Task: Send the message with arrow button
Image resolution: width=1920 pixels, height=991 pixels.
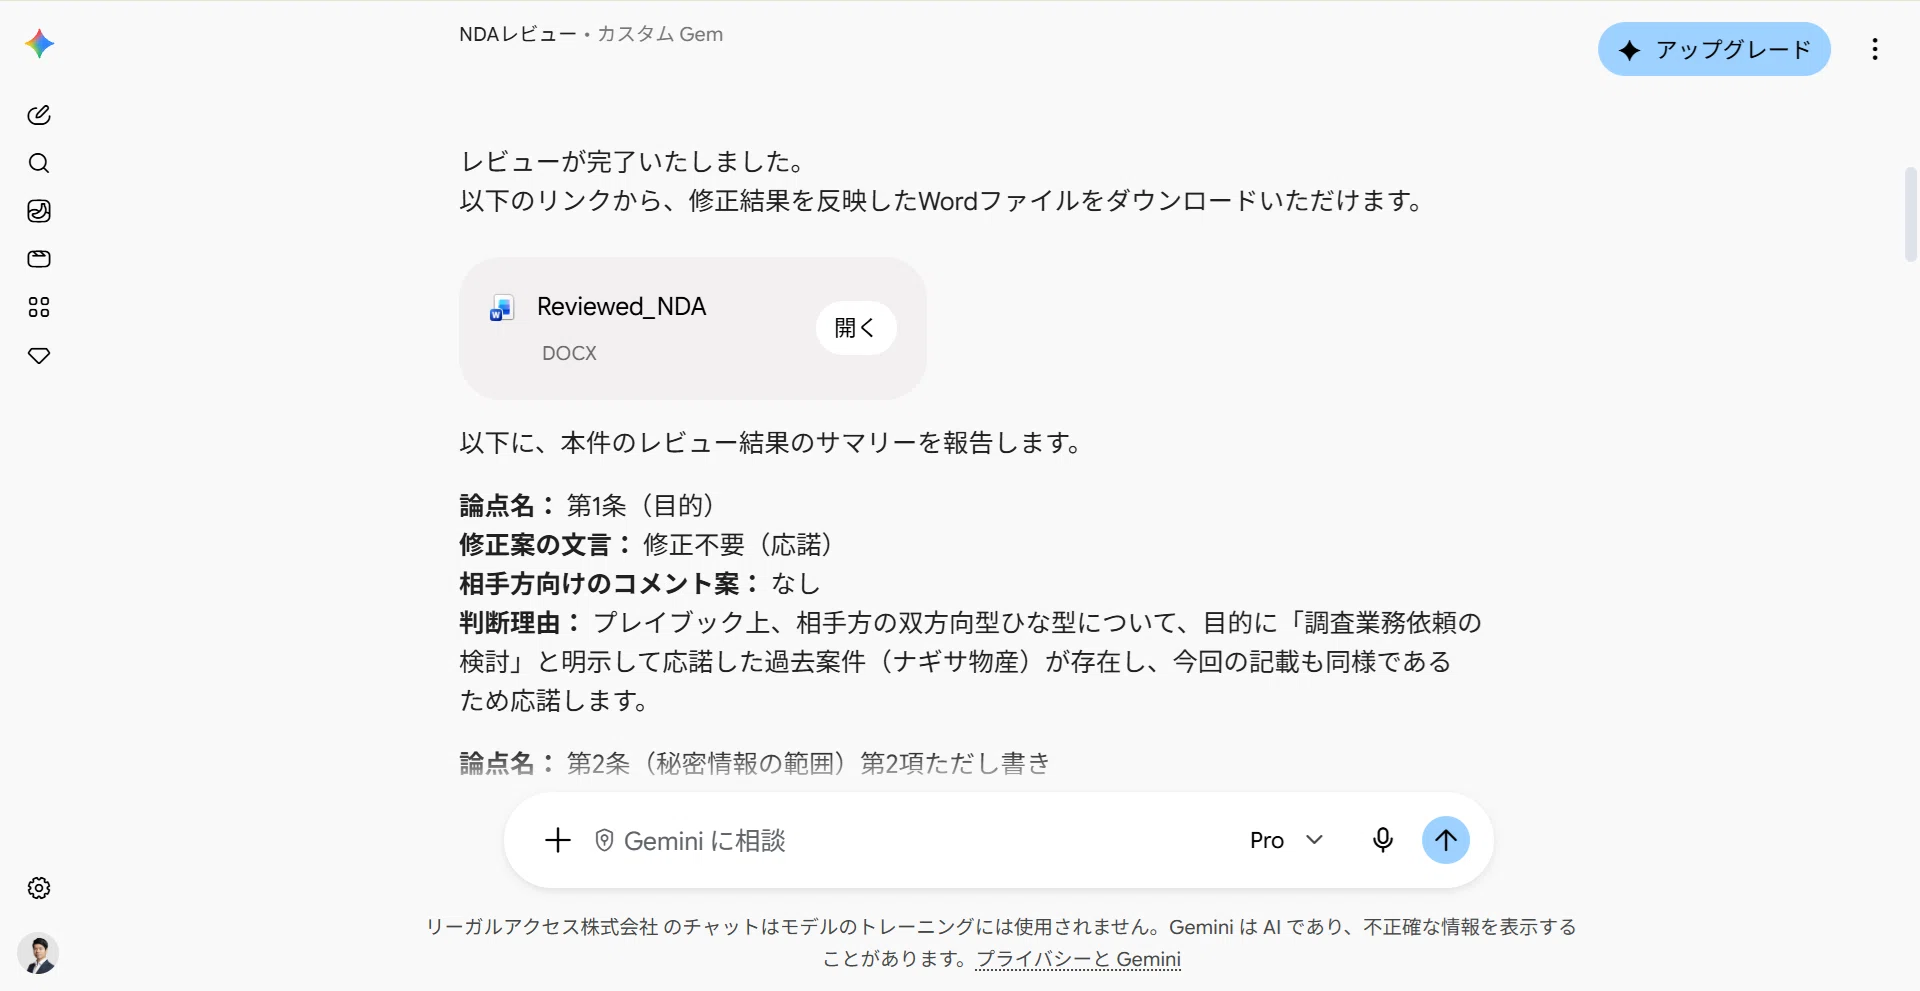Action: point(1446,840)
